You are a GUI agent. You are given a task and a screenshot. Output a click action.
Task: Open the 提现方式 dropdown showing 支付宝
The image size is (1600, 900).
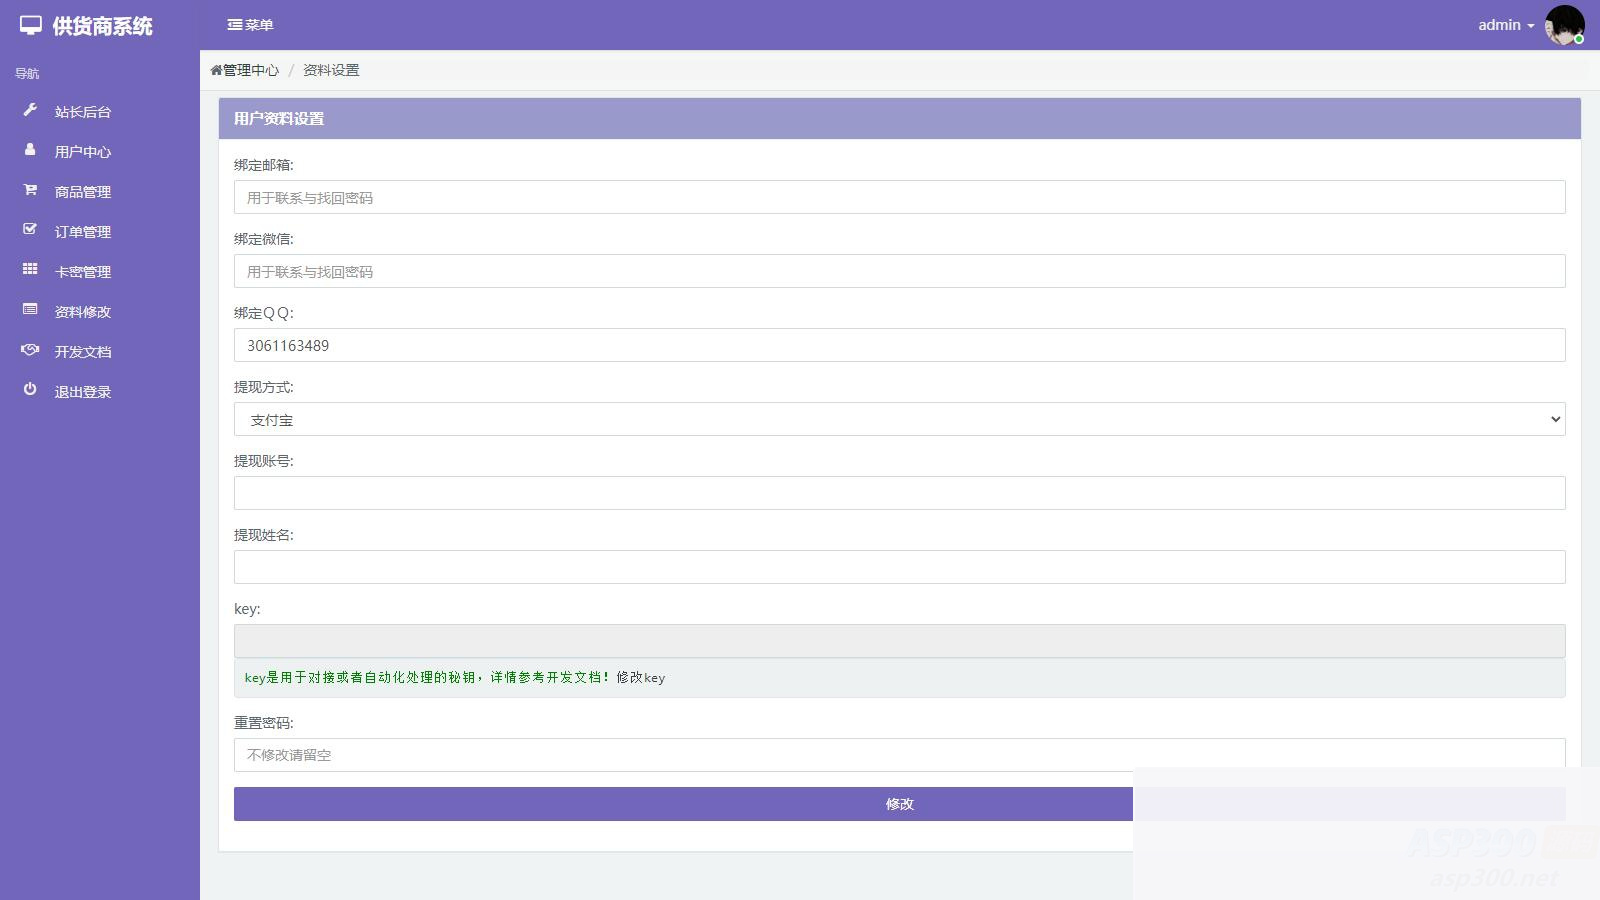(899, 419)
